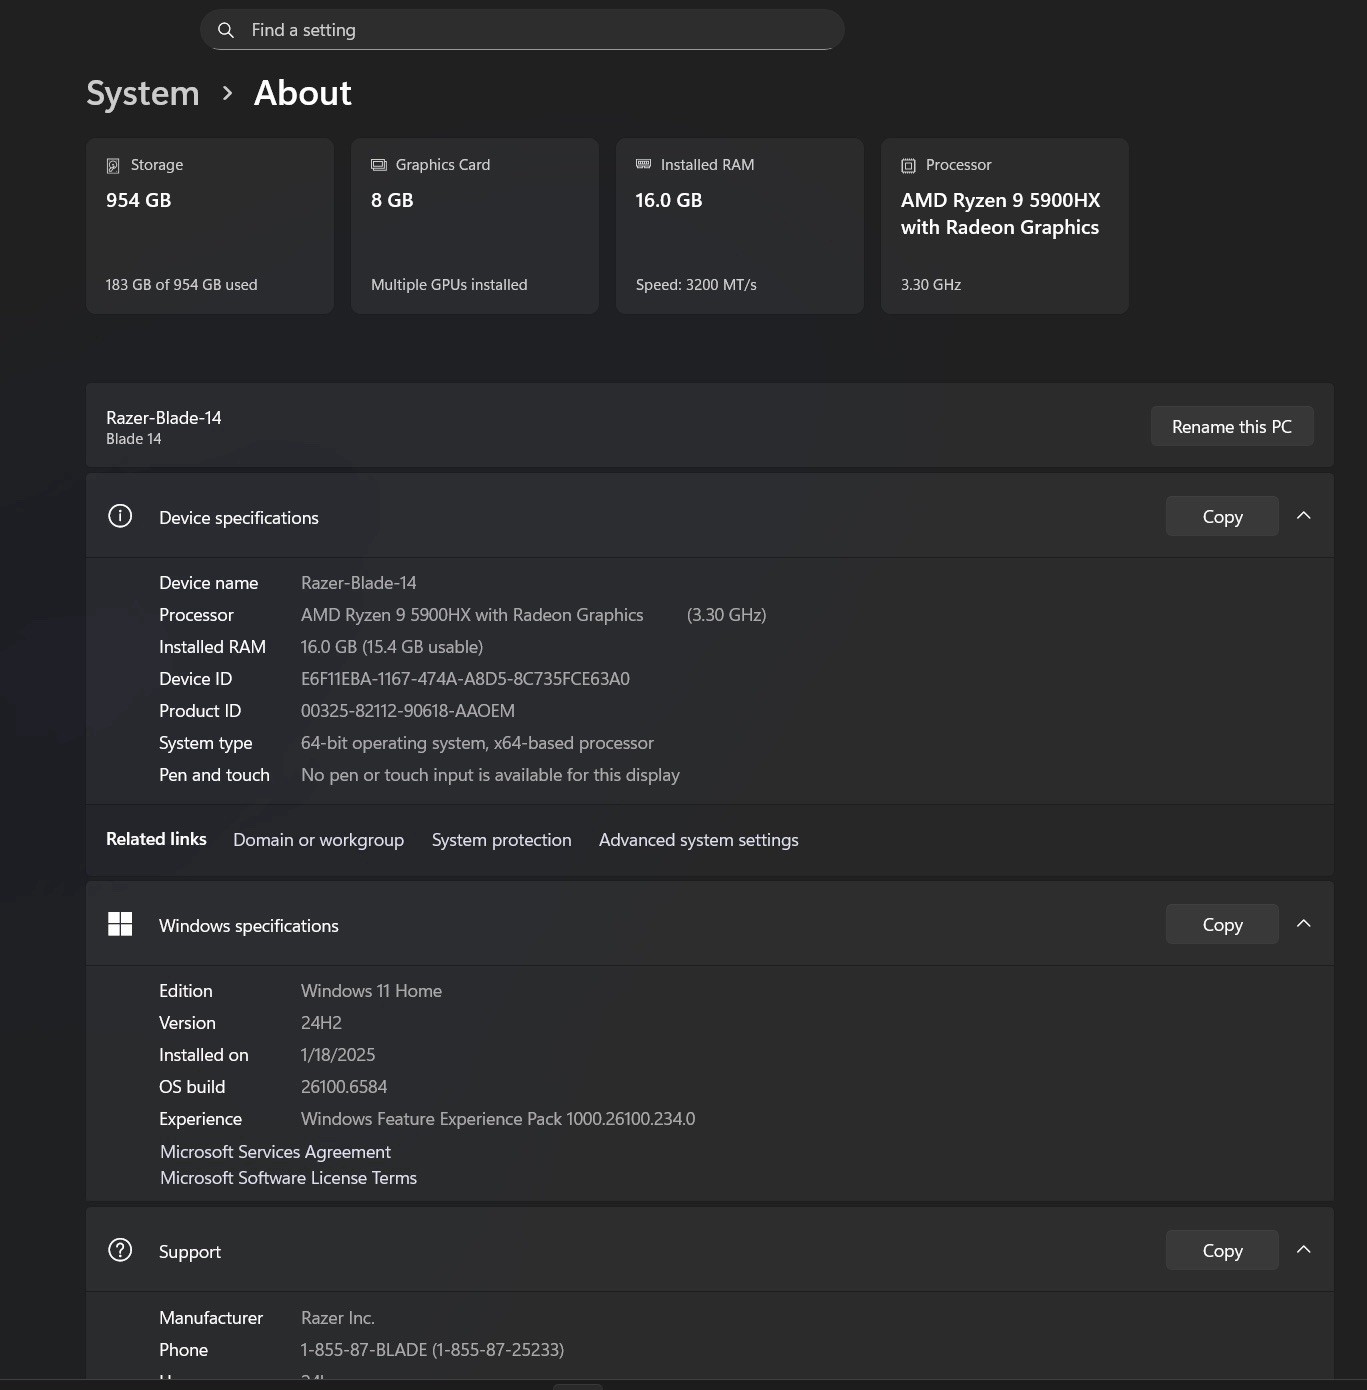Screen dimensions: 1367x1390
Task: Click 183 GB of 954 GB used text
Action: [181, 285]
